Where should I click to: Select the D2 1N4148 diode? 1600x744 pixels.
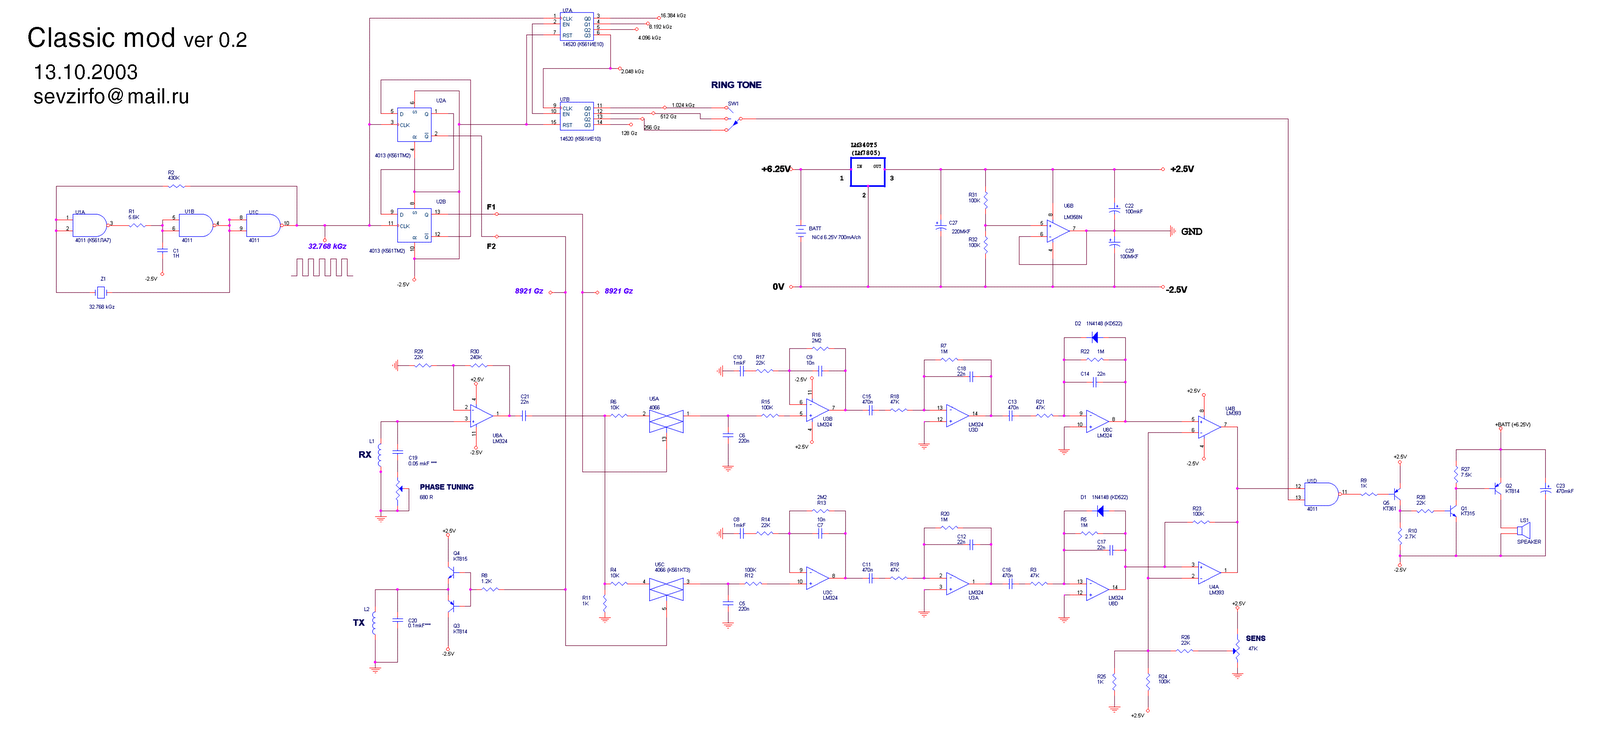(x=1095, y=338)
